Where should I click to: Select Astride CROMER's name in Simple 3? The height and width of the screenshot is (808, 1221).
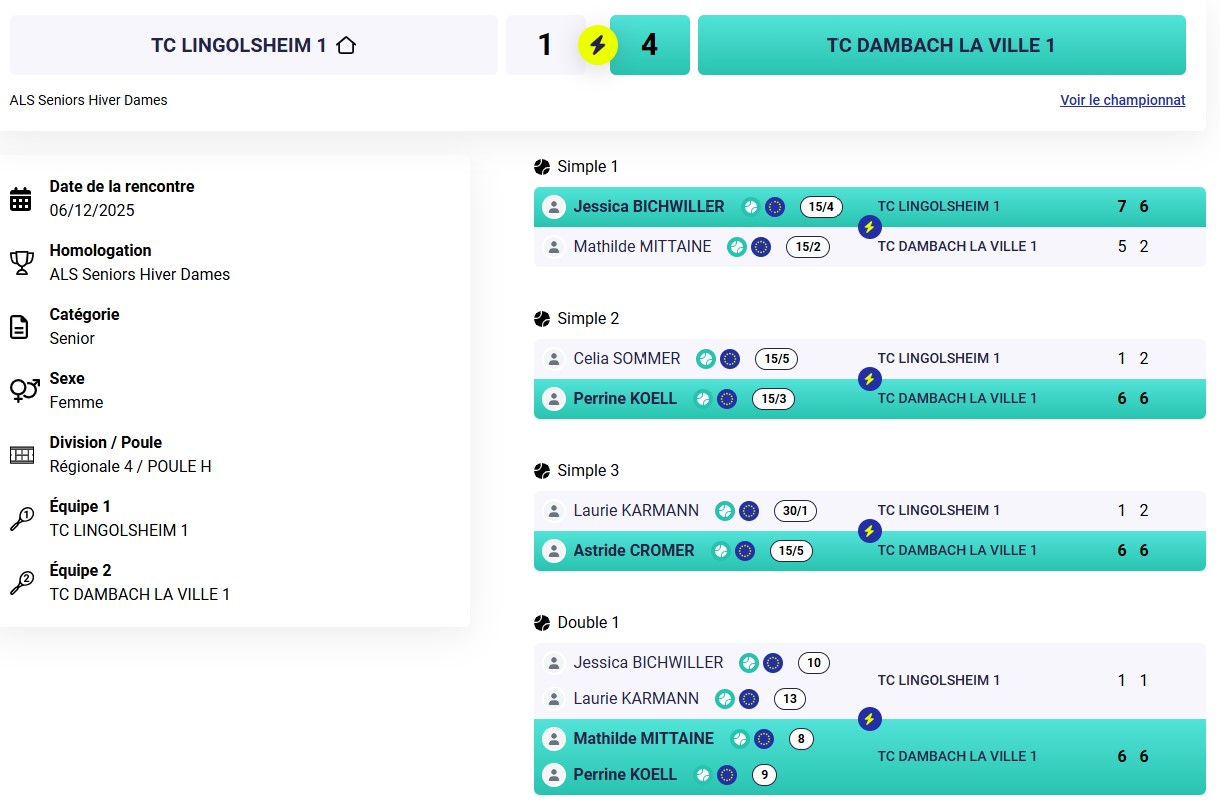click(633, 551)
